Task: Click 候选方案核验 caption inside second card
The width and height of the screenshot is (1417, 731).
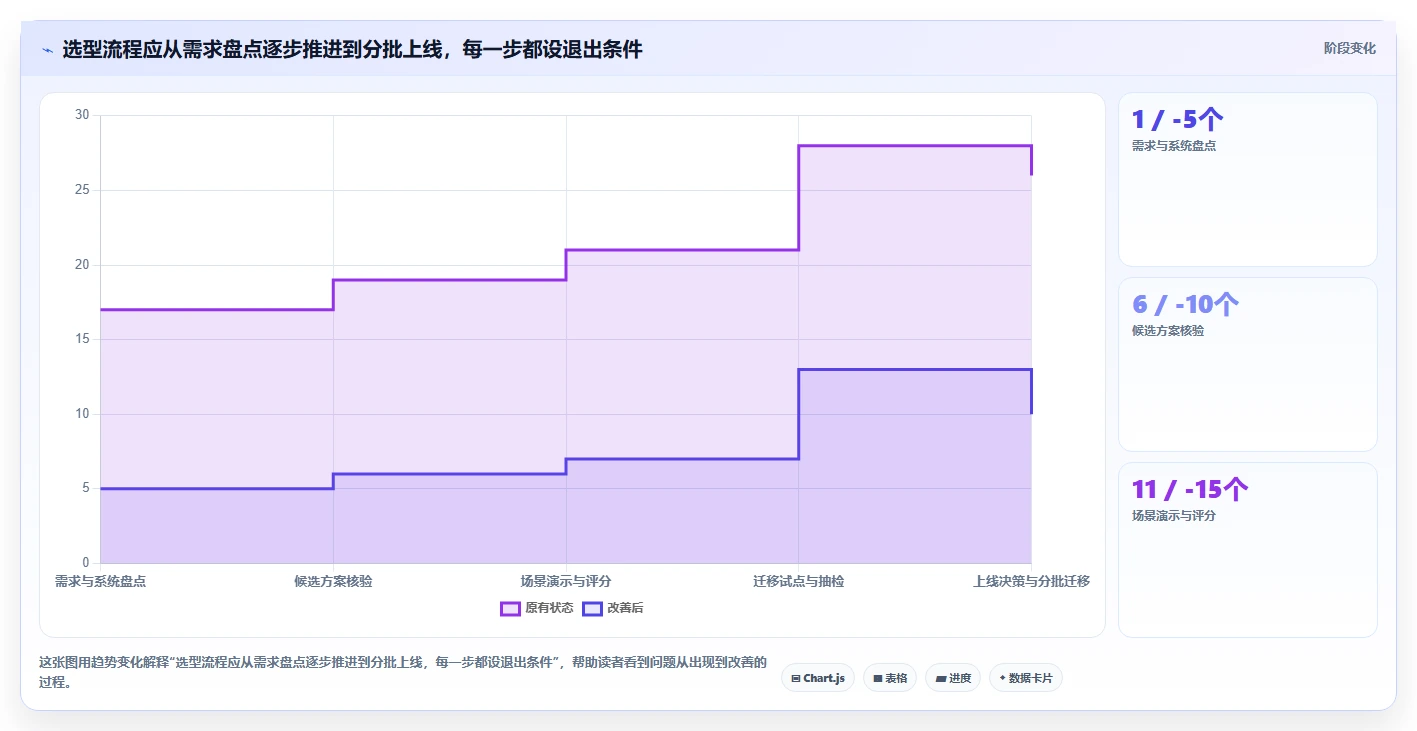Action: (1167, 331)
